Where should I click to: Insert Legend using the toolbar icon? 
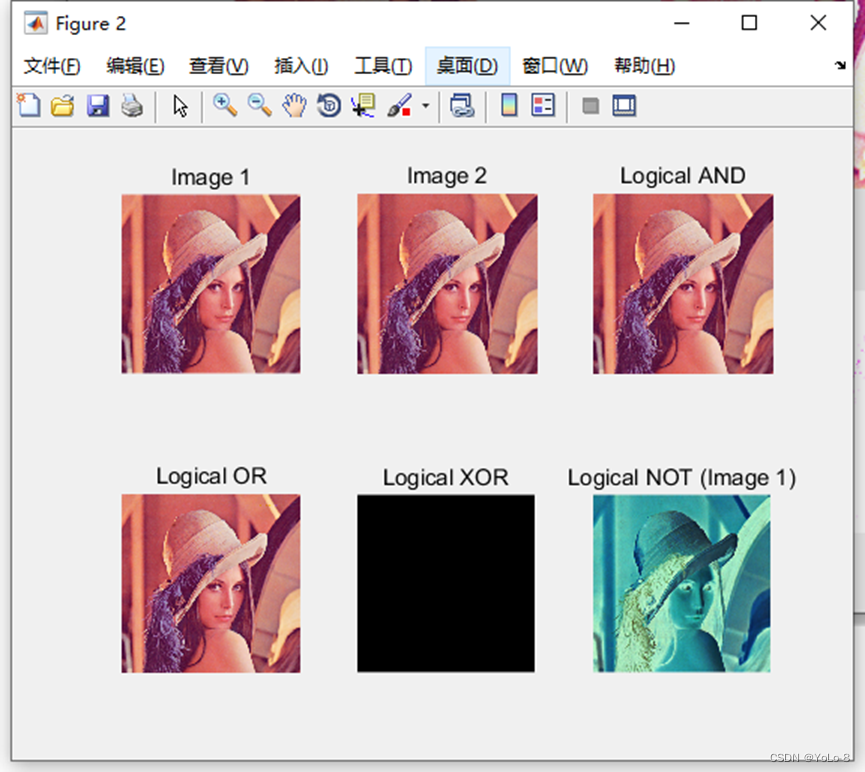(543, 105)
